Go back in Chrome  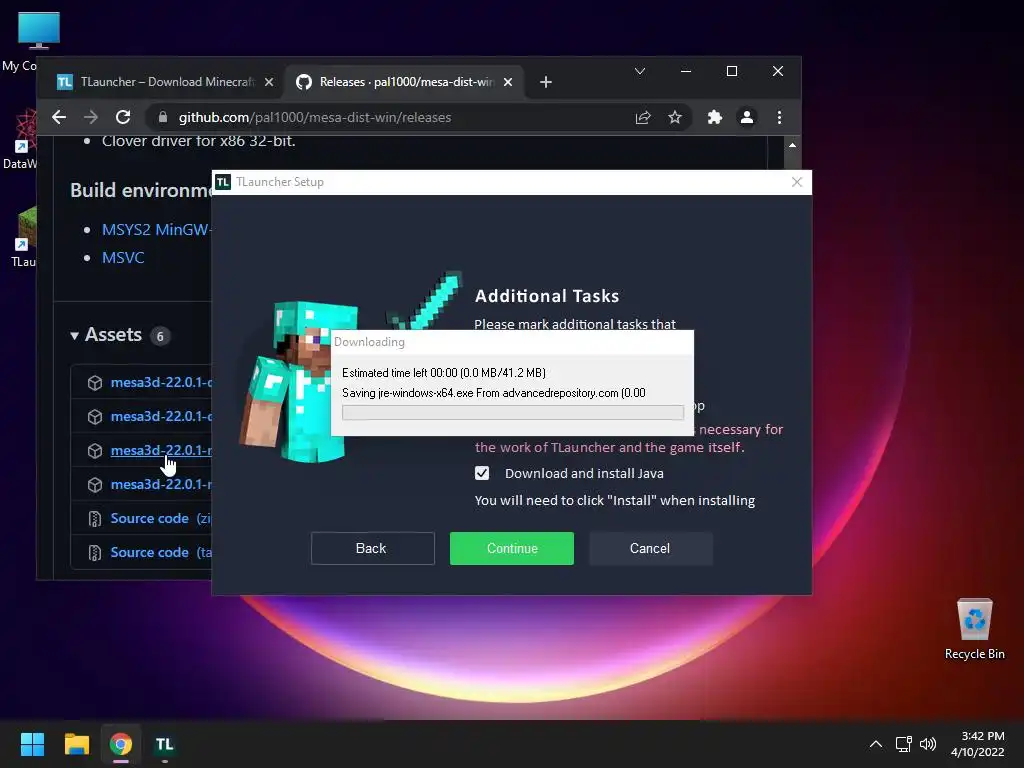coord(59,118)
